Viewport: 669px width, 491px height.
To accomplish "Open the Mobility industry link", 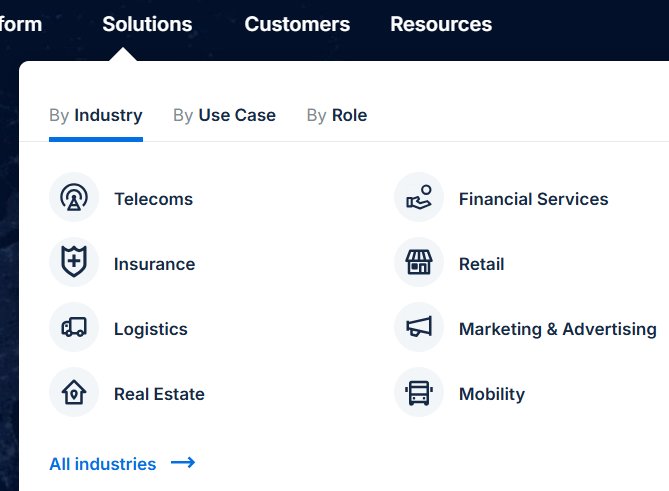I will [x=491, y=394].
